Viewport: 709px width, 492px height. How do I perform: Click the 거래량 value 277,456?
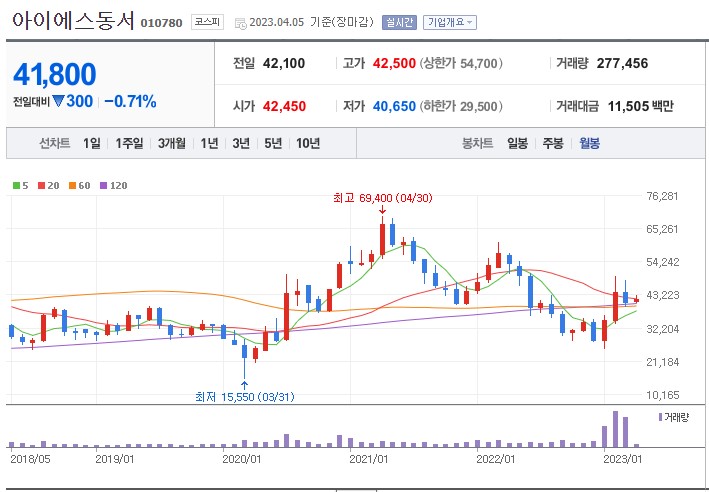point(622,63)
